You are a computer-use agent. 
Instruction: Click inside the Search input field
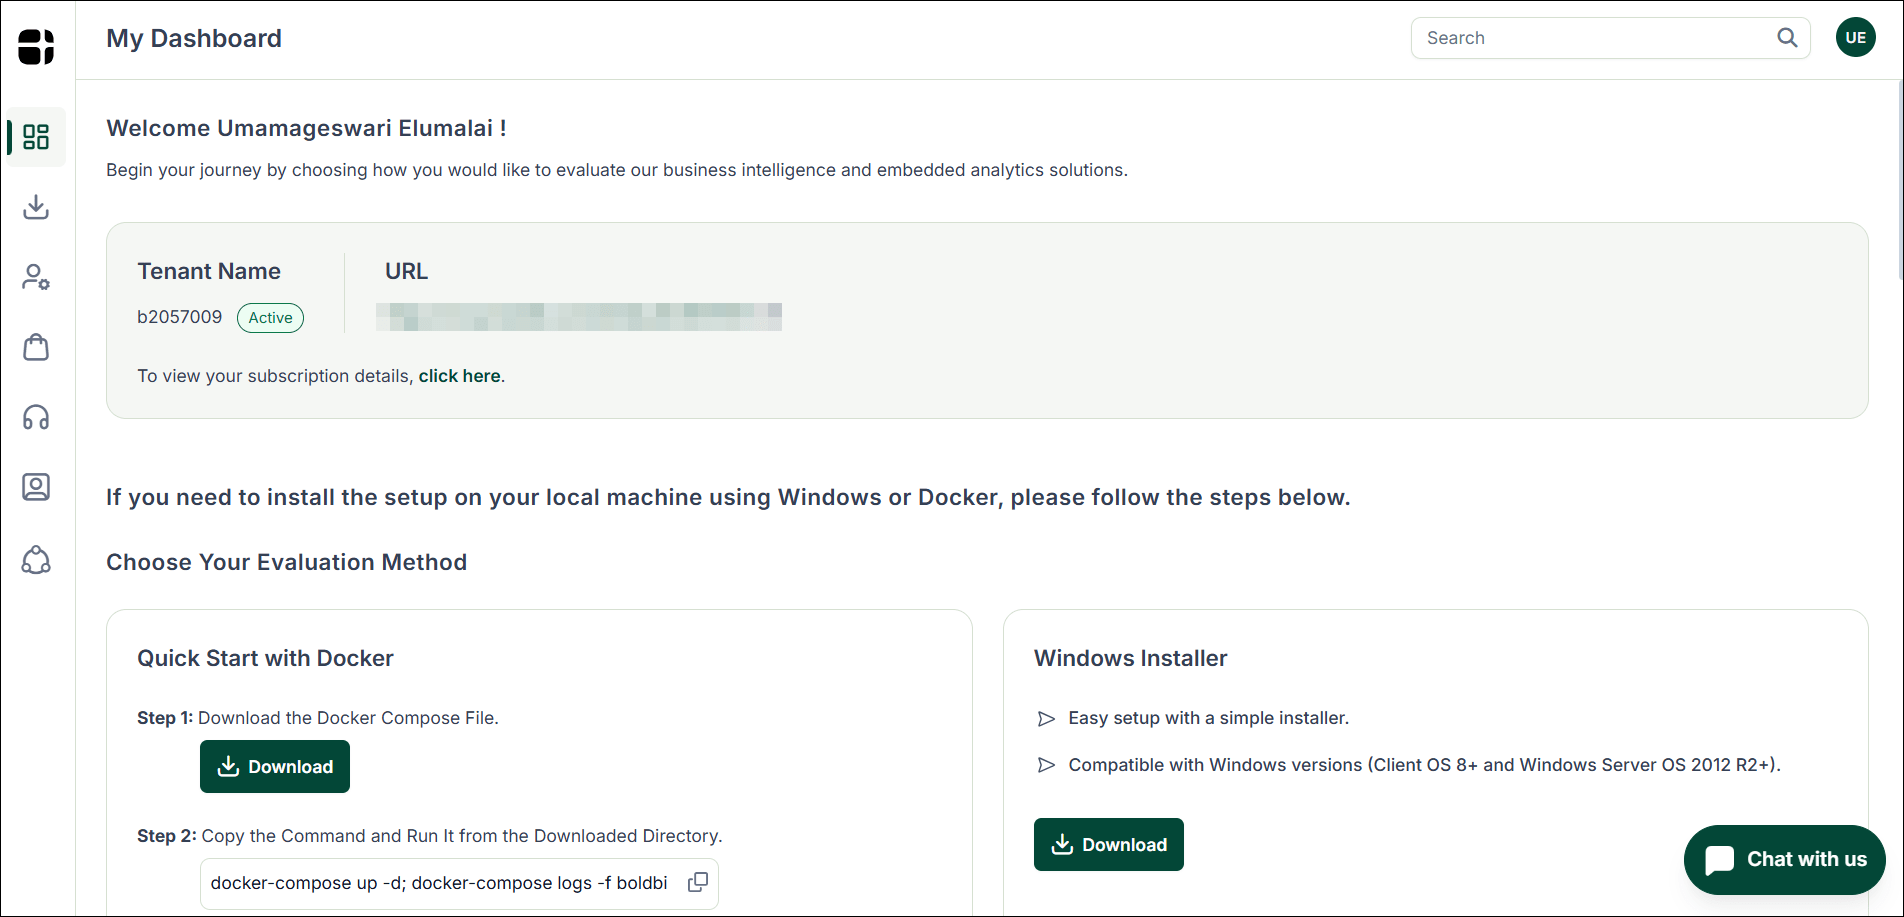[x=1580, y=37]
